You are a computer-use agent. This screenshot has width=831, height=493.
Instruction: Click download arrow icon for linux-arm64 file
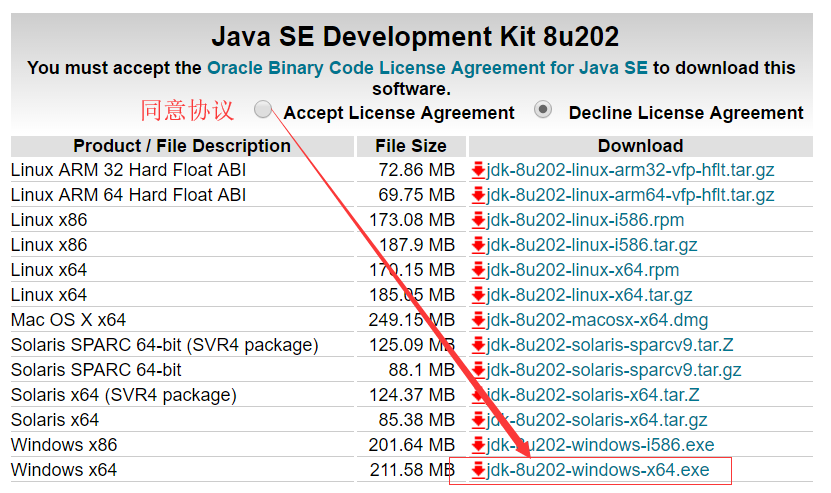(479, 195)
